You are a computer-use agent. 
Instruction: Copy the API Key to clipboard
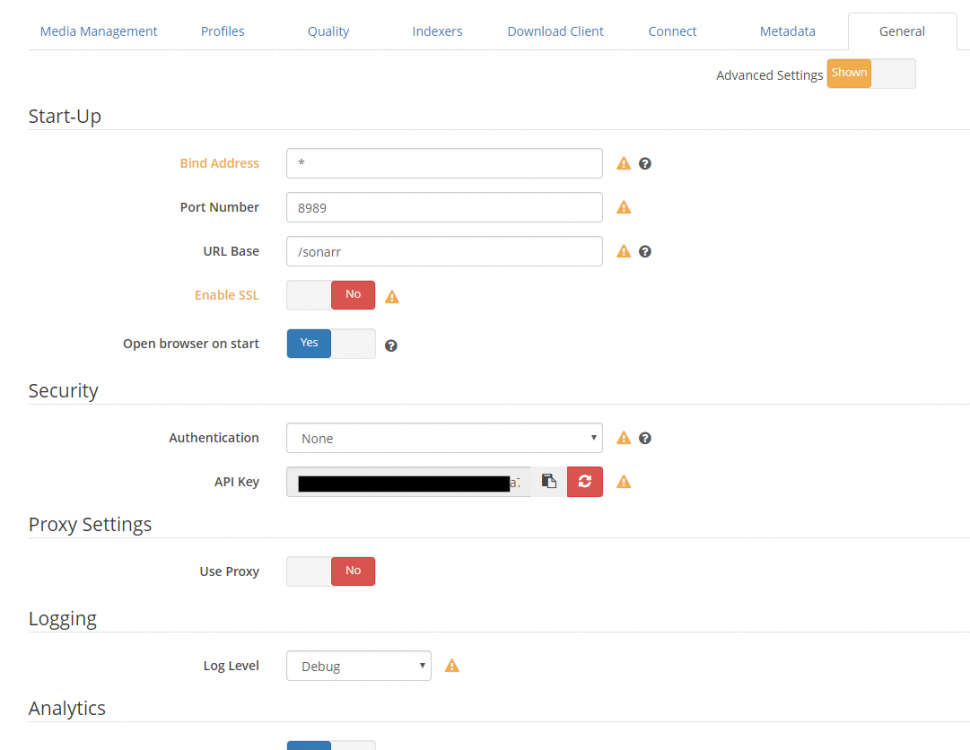(549, 481)
